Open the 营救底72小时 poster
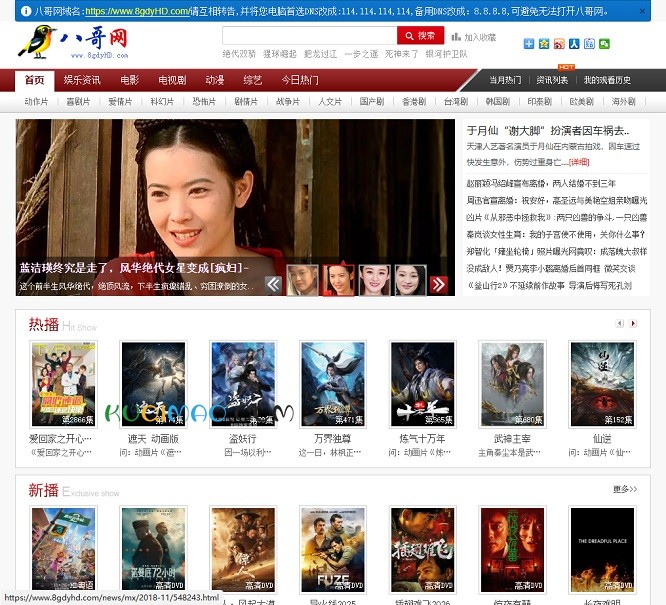This screenshot has width=666, height=605. click(x=153, y=549)
